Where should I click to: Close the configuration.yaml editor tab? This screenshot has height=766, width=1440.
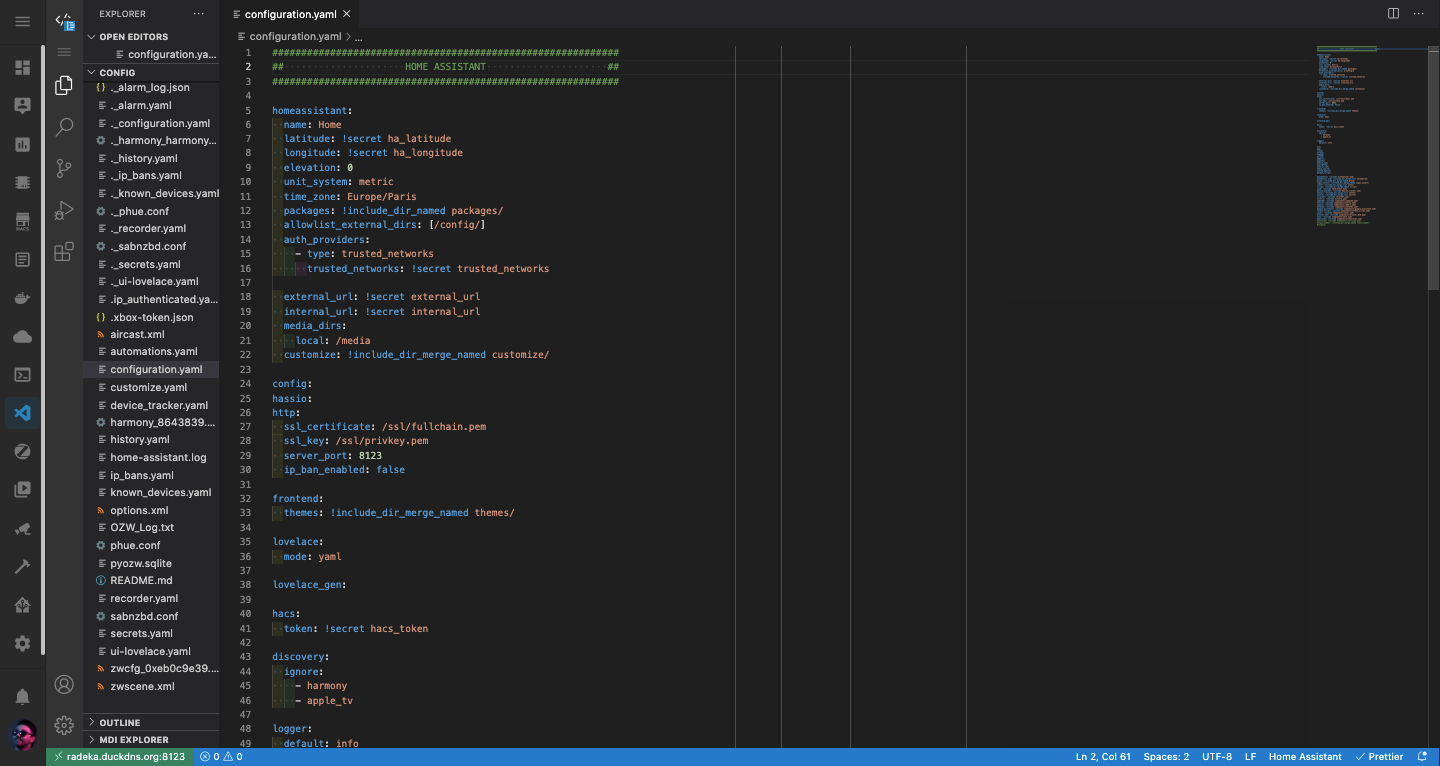347,14
